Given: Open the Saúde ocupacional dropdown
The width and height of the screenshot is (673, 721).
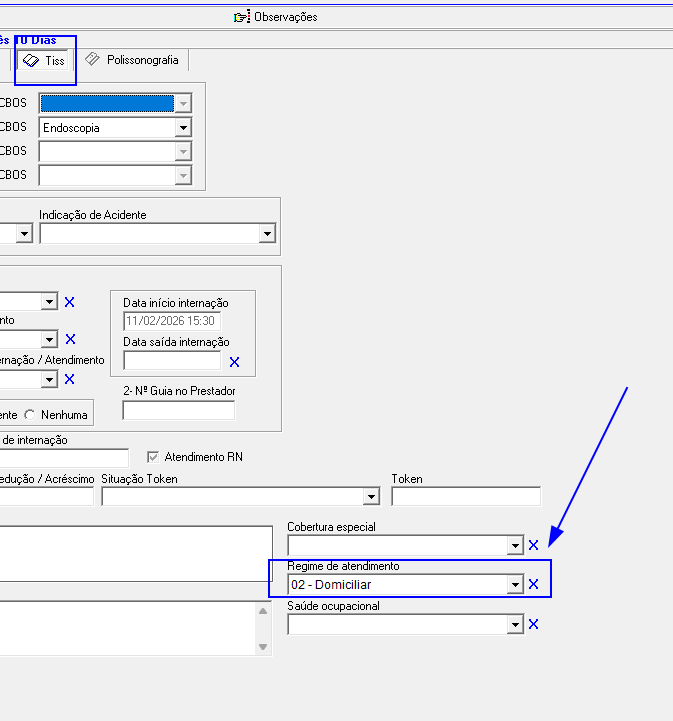Looking at the screenshot, I should 515,624.
